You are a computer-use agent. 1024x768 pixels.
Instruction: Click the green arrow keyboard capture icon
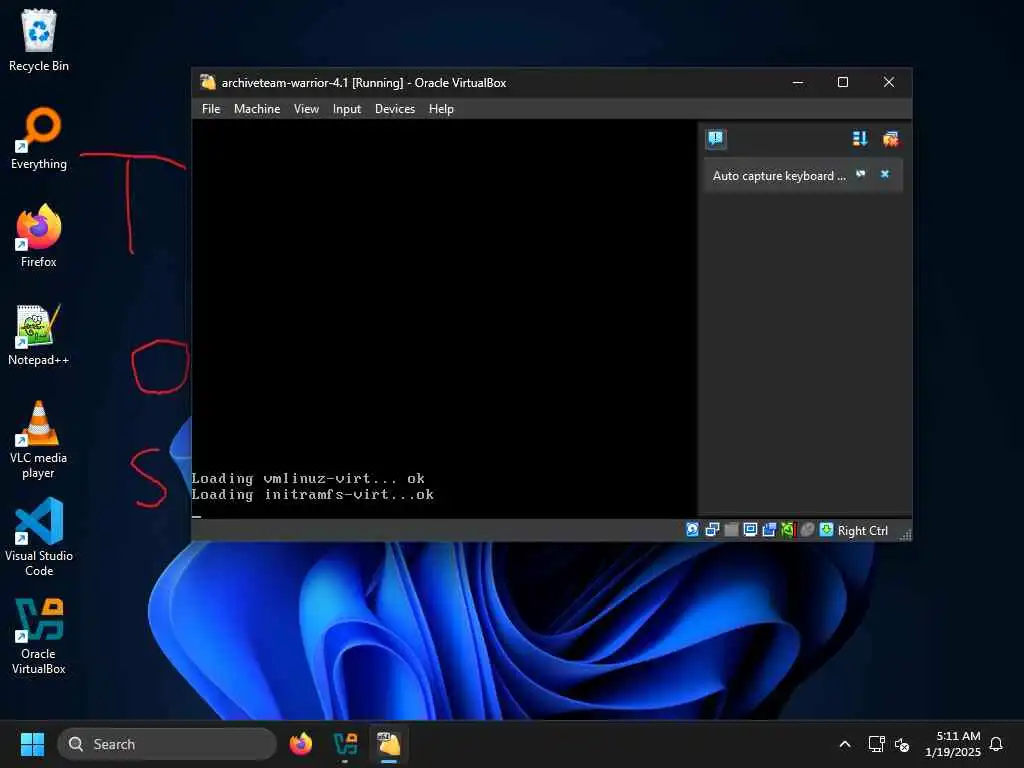point(826,530)
